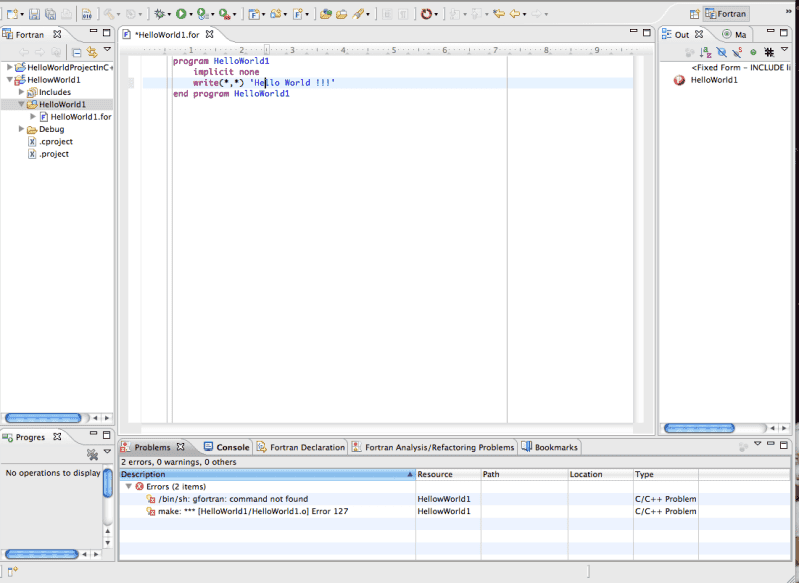The height and width of the screenshot is (583, 799).
Task: Expand the Debug folder in project tree
Action: tap(21, 129)
